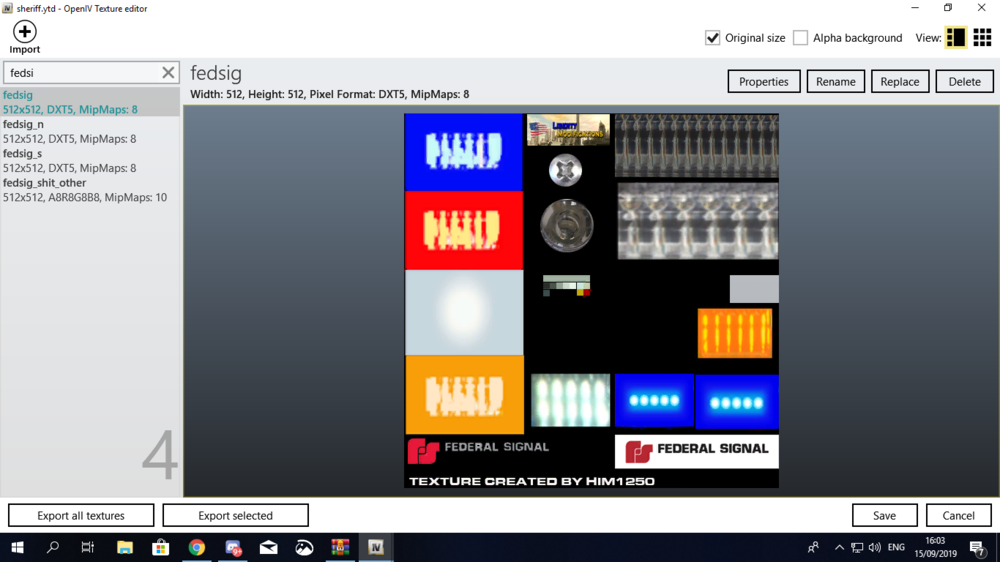Select the fedsig_shit_other texture entry
This screenshot has width=1000, height=562.
point(90,190)
